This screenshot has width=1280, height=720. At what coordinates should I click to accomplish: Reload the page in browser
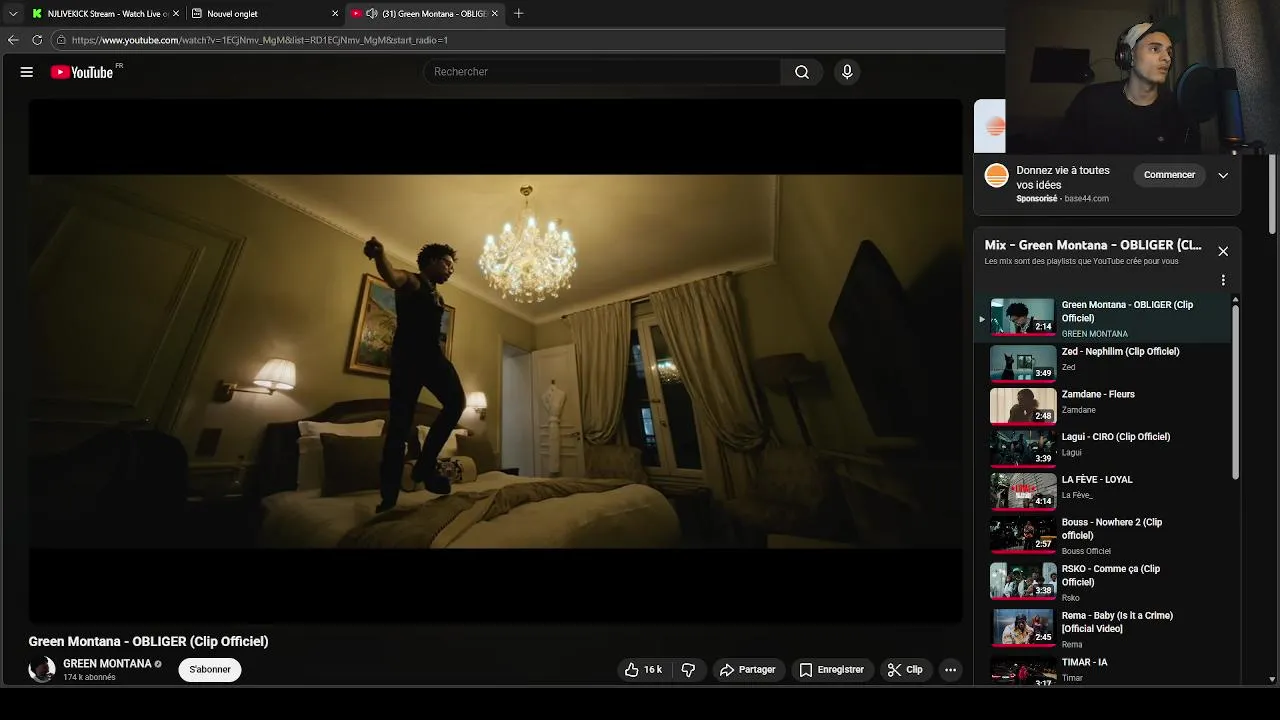tap(37, 40)
